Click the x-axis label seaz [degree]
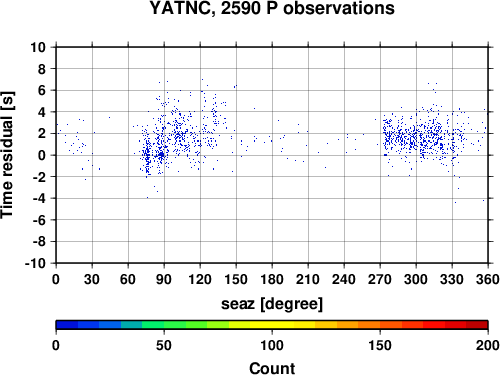Screen dimensions: 500x375 point(272,304)
